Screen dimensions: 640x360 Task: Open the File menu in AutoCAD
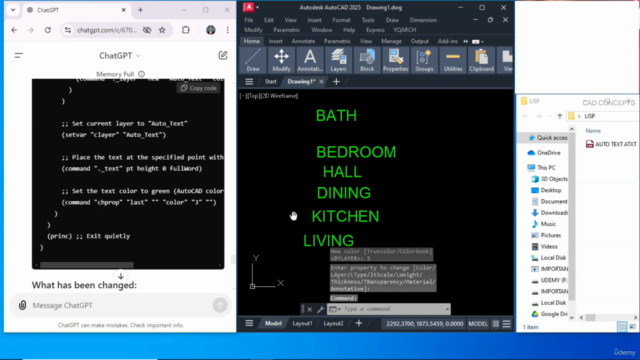[x=249, y=20]
